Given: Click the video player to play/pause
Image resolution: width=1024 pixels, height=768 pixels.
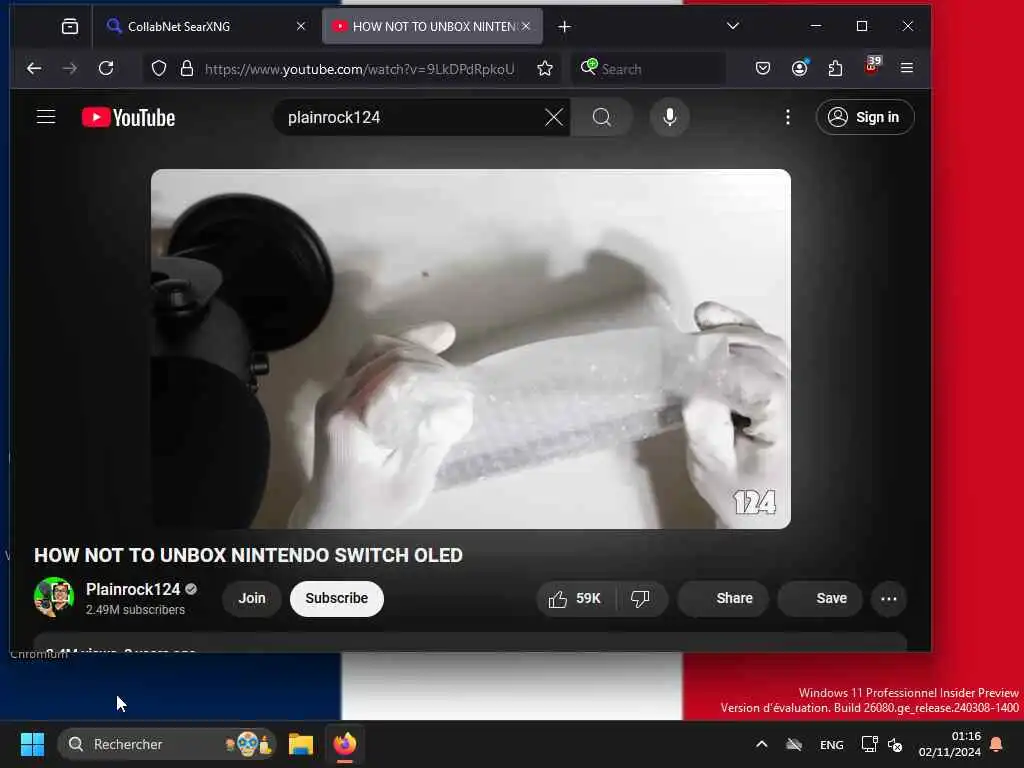Looking at the screenshot, I should pos(471,349).
